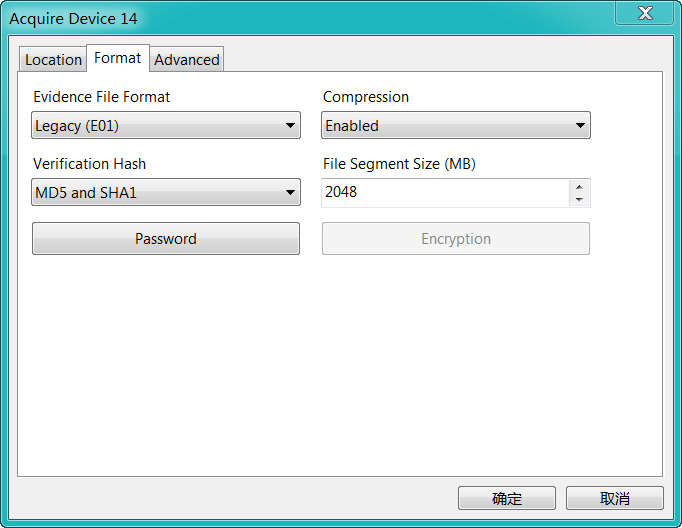This screenshot has height=528, width=682.
Task: Decrease File Segment Size with down arrow
Action: click(x=579, y=199)
